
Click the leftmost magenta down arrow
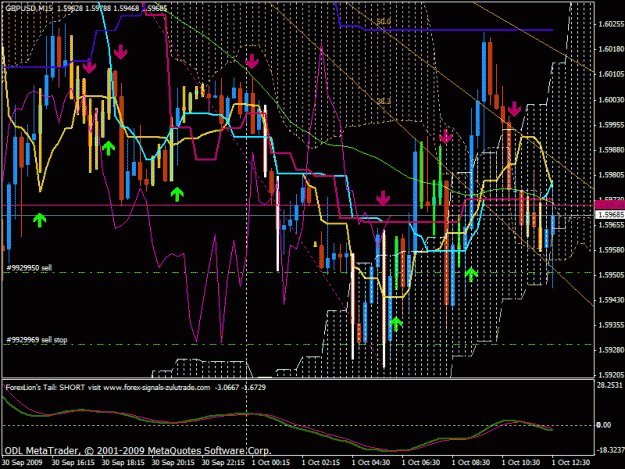click(89, 66)
